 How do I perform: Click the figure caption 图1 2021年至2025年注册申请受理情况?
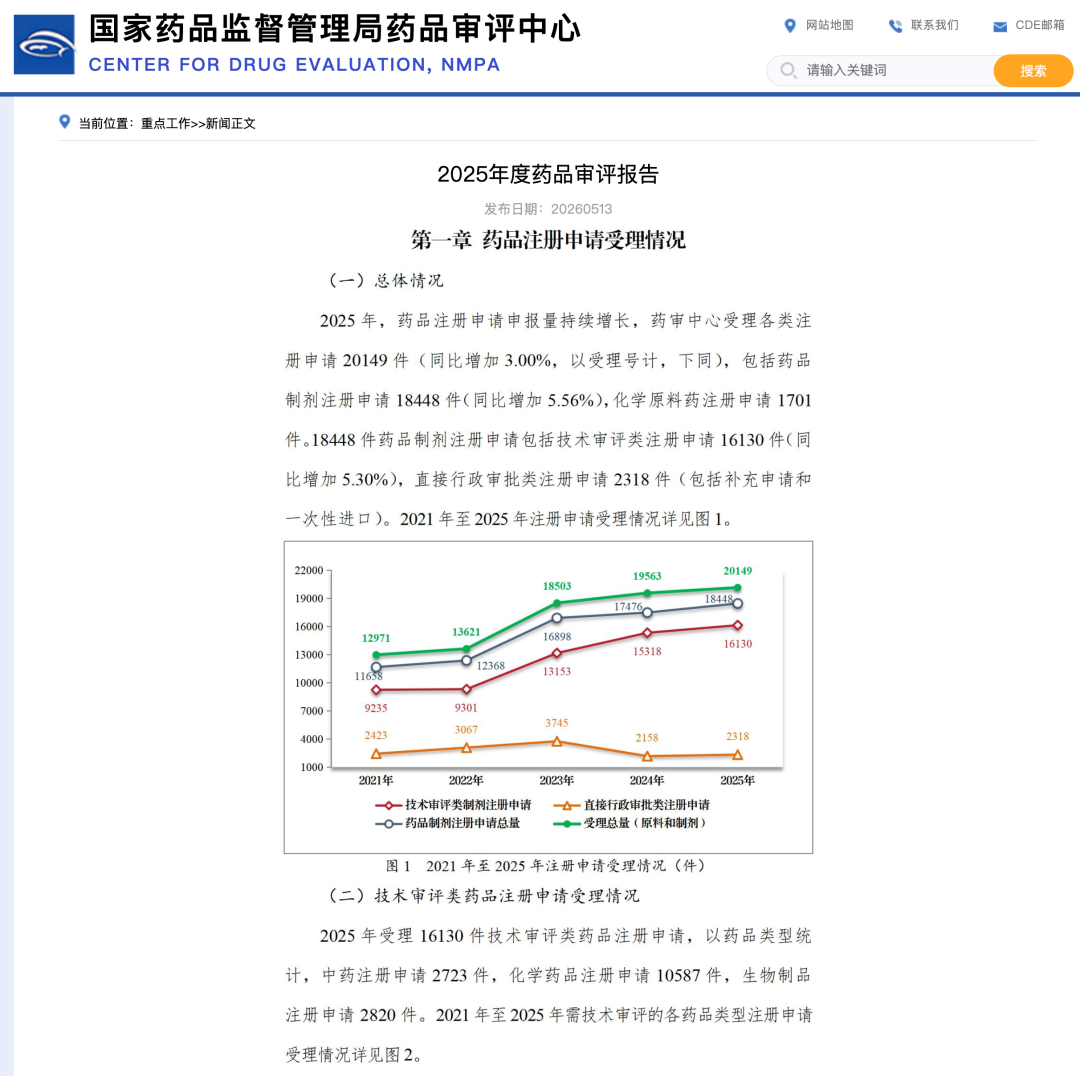545,866
